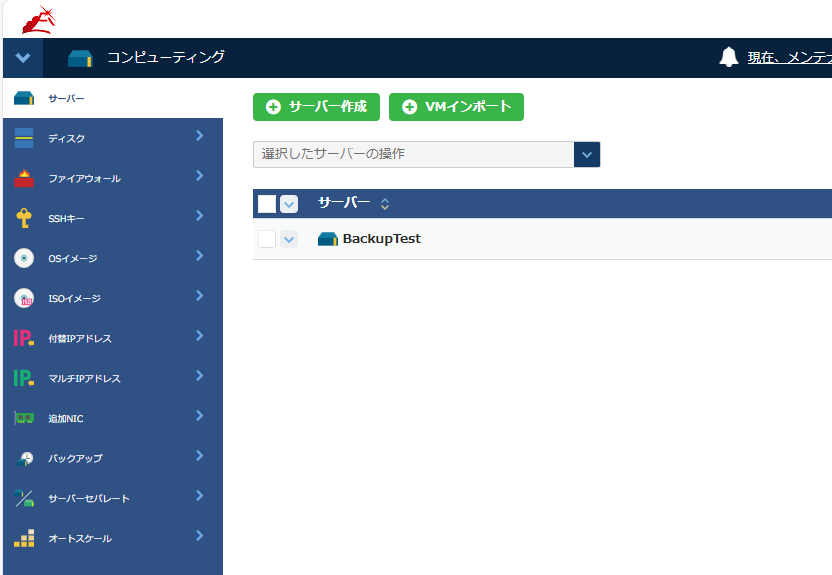Screen dimensions: 832x575
Task: Click the autoscale icon
Action: [x=24, y=538]
